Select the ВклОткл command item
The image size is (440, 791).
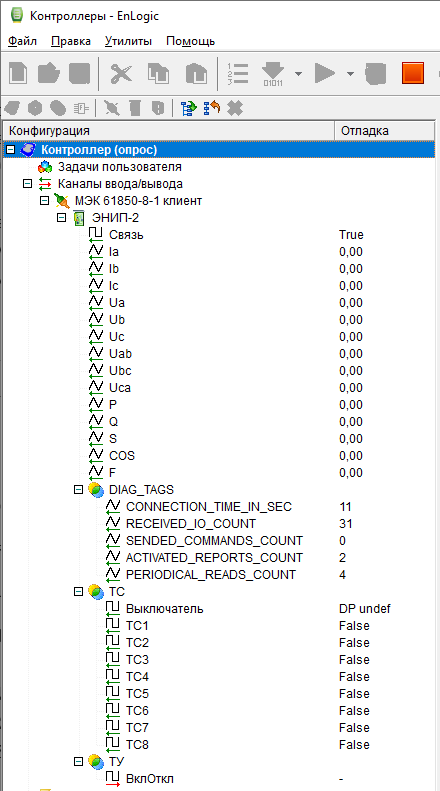point(149,779)
